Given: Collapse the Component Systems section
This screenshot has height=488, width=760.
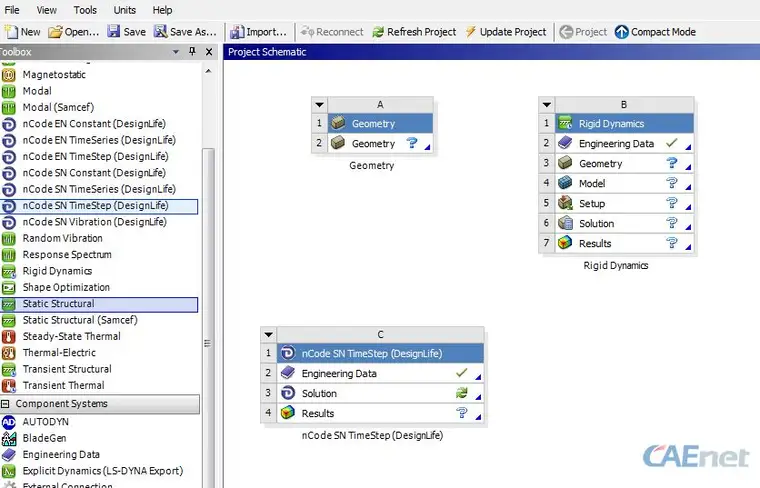Looking at the screenshot, I should [x=5, y=404].
